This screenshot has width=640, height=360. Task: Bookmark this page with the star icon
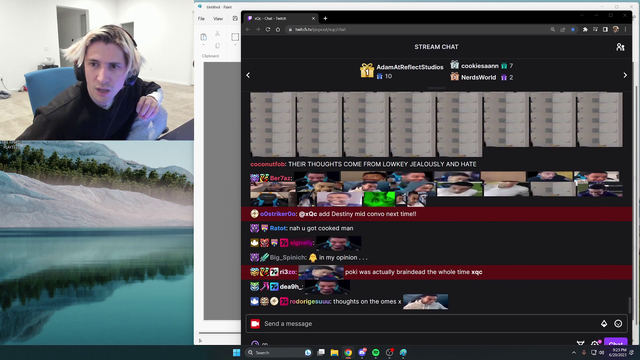573,29
